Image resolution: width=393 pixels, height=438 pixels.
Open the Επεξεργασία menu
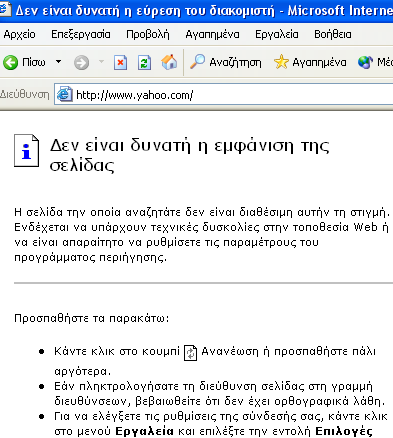click(x=81, y=34)
